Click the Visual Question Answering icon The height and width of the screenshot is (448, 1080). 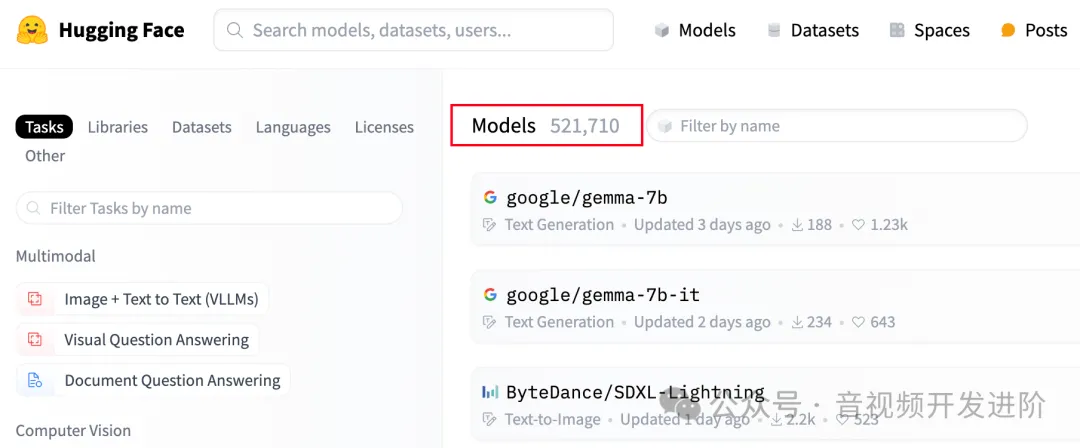click(x=35, y=340)
